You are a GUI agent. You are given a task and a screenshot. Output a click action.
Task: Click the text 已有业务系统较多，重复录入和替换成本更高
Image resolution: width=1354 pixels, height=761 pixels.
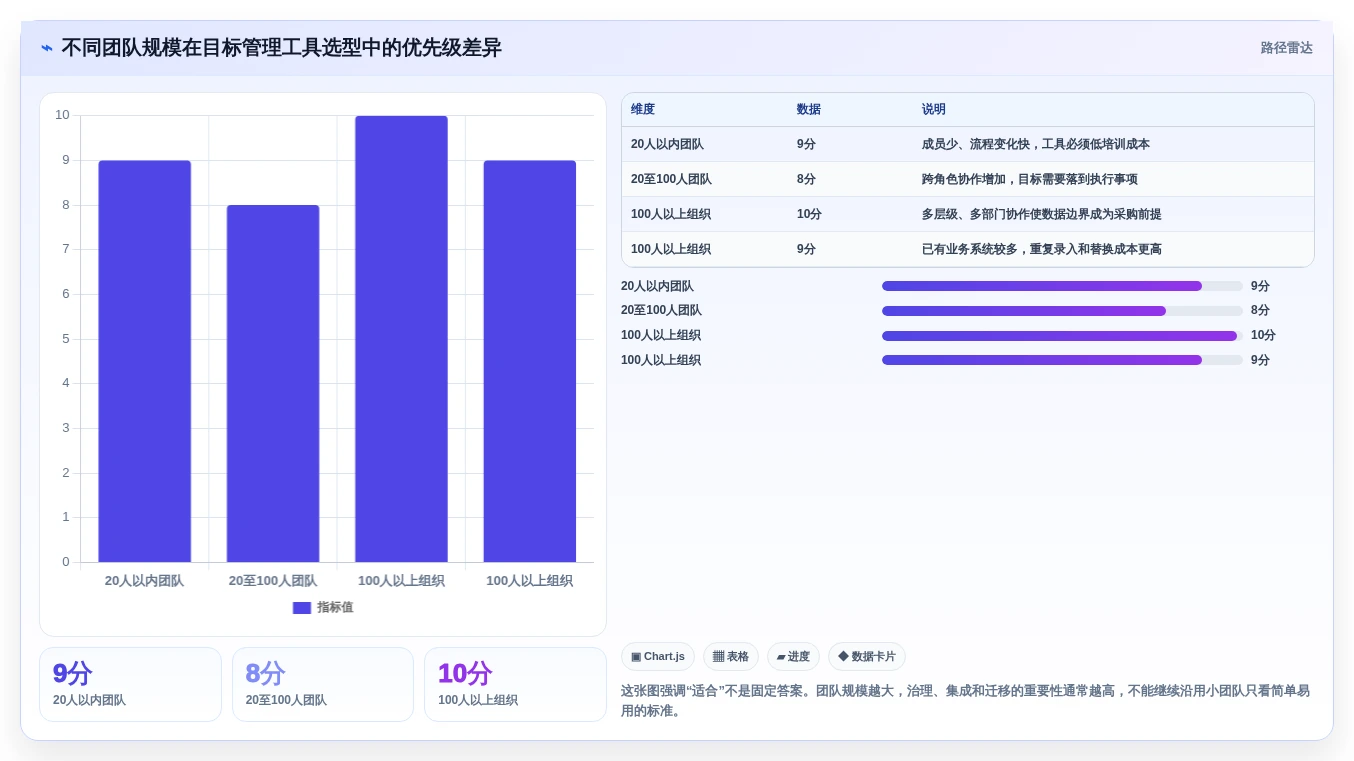point(1042,249)
